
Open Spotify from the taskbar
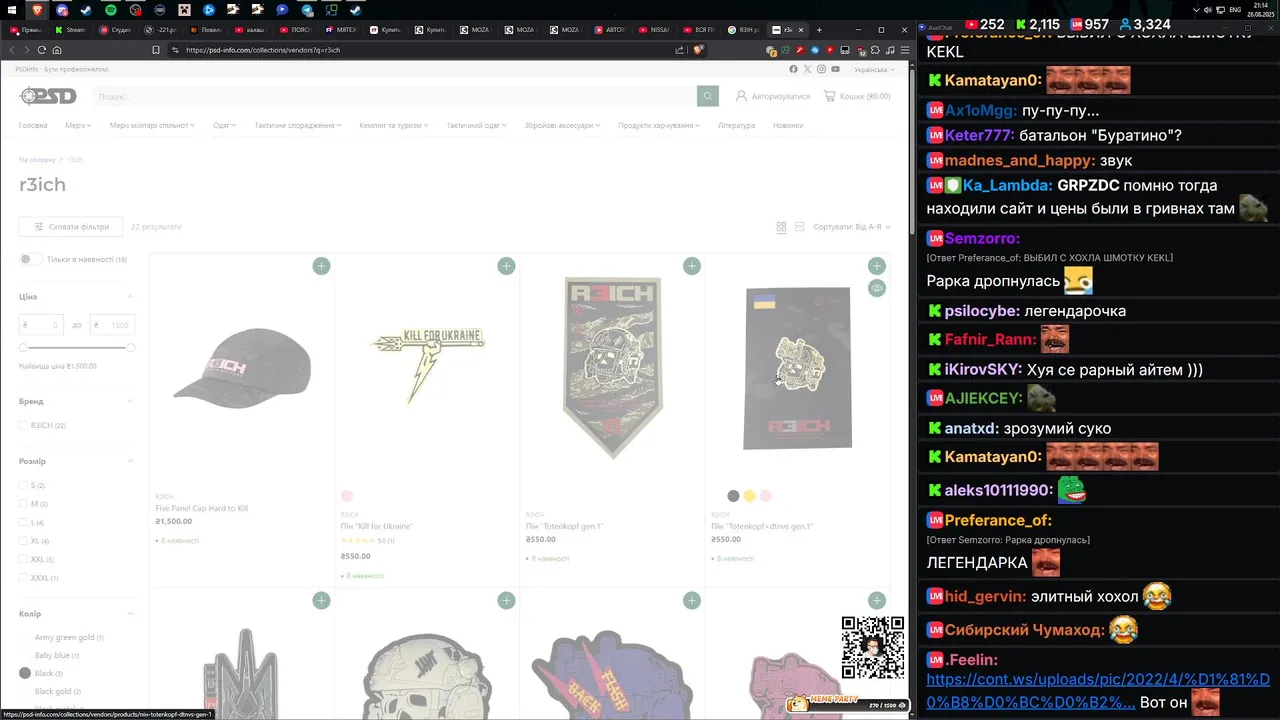point(111,10)
